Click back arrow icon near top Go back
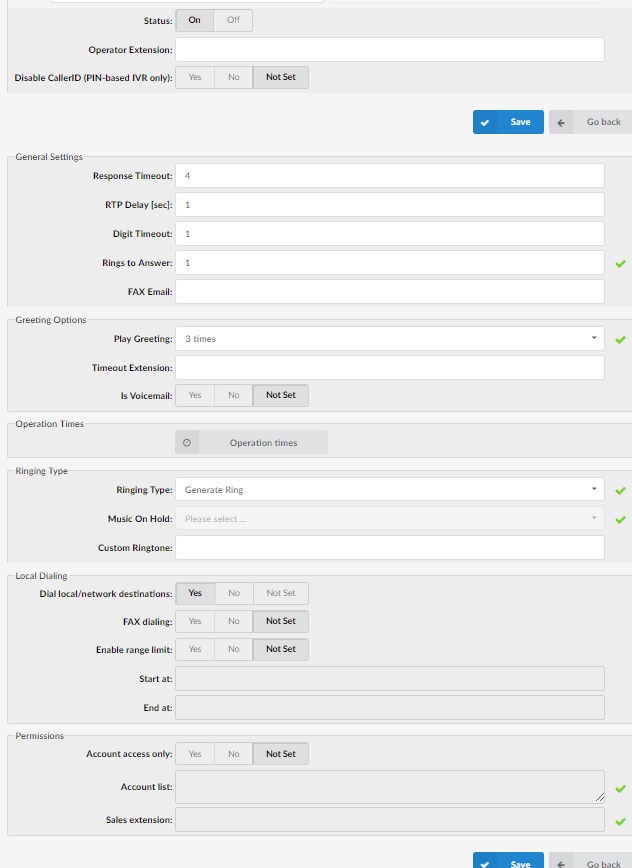The width and height of the screenshot is (632, 868). (562, 122)
